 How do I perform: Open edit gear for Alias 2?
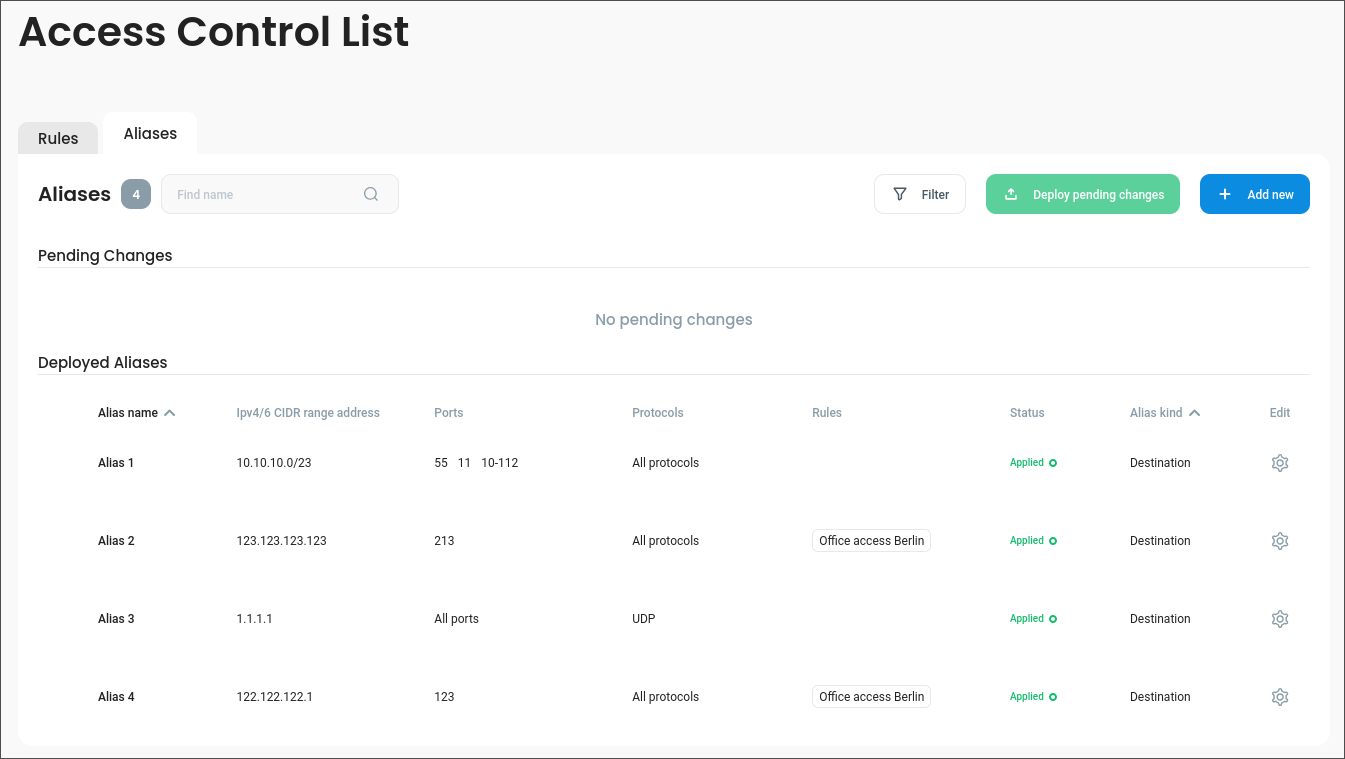[x=1279, y=541]
